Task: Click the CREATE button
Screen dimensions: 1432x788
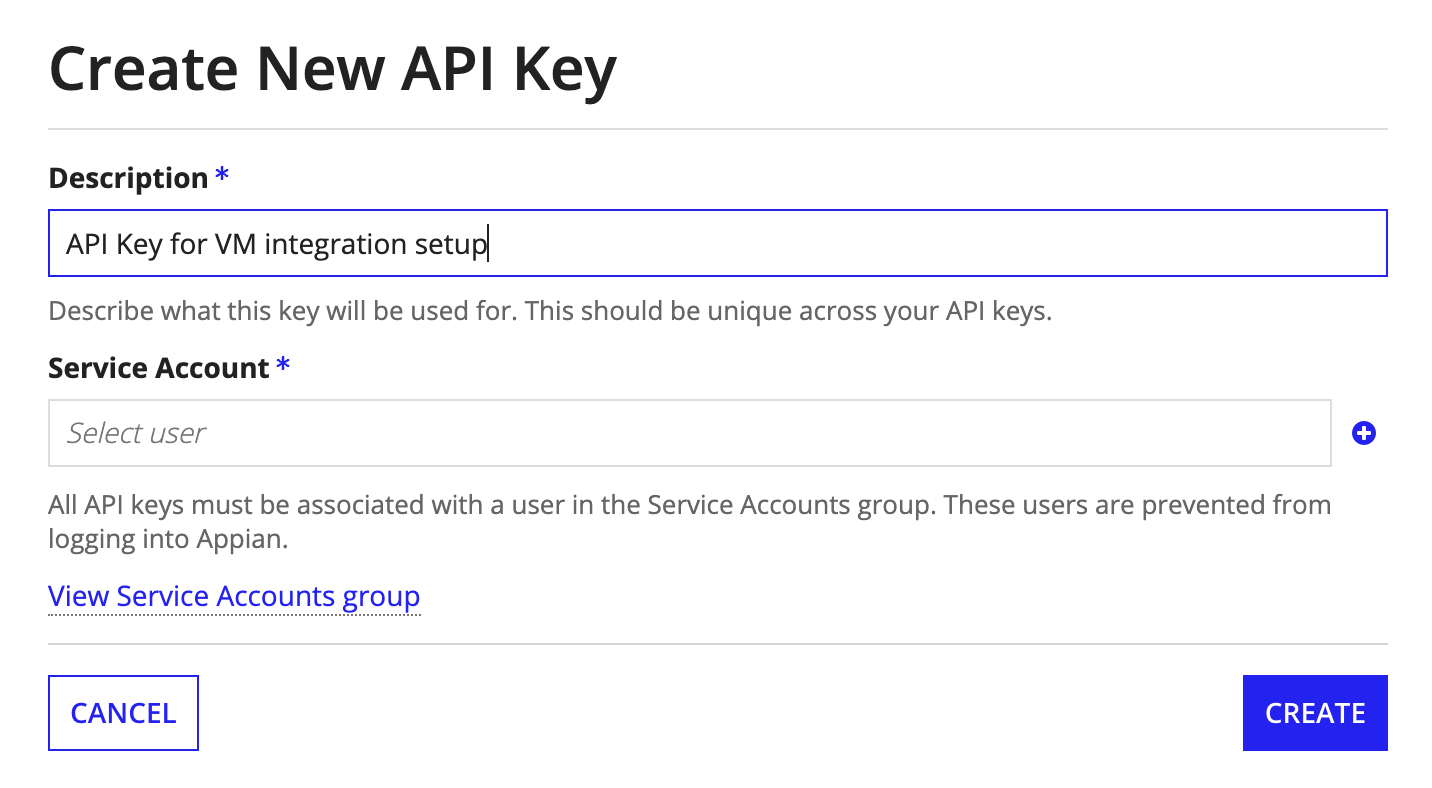Action: tap(1314, 713)
